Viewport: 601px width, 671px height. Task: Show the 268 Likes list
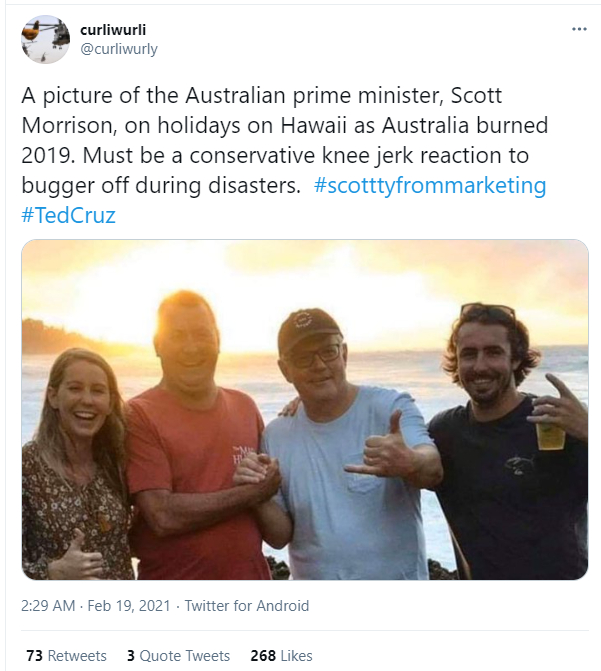tap(281, 656)
